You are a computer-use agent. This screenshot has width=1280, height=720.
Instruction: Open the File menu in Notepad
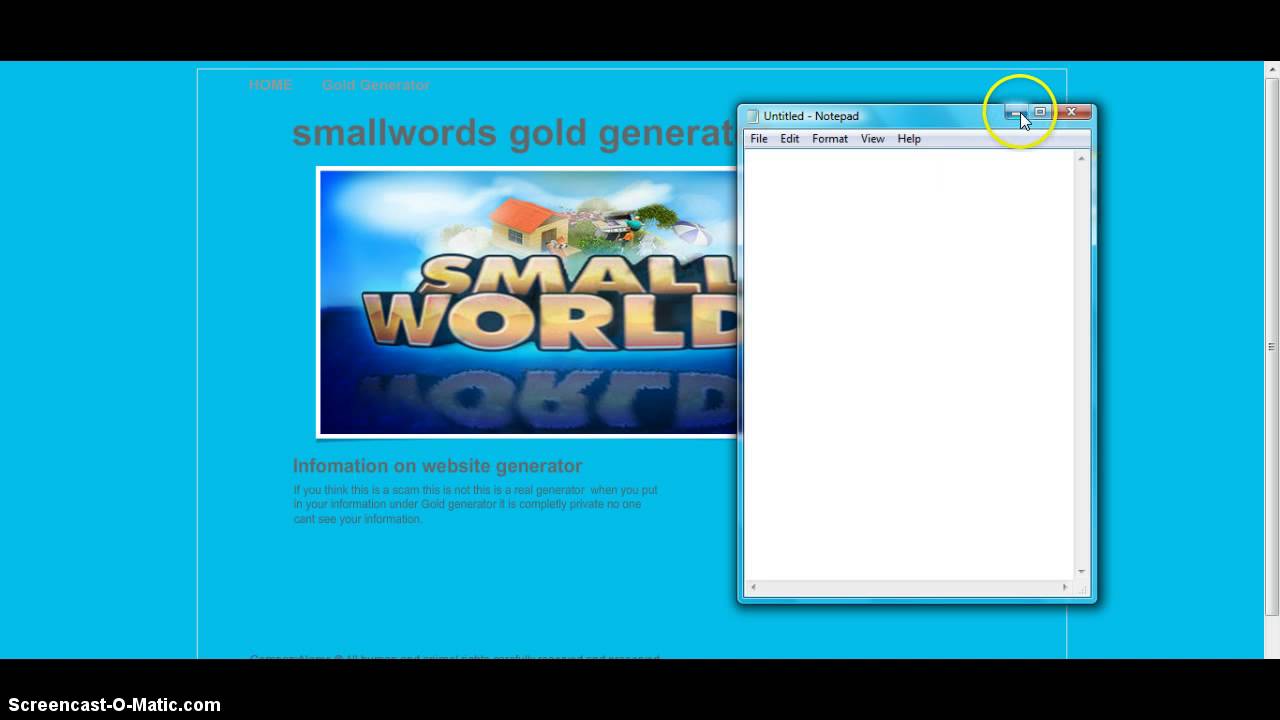[x=759, y=139]
